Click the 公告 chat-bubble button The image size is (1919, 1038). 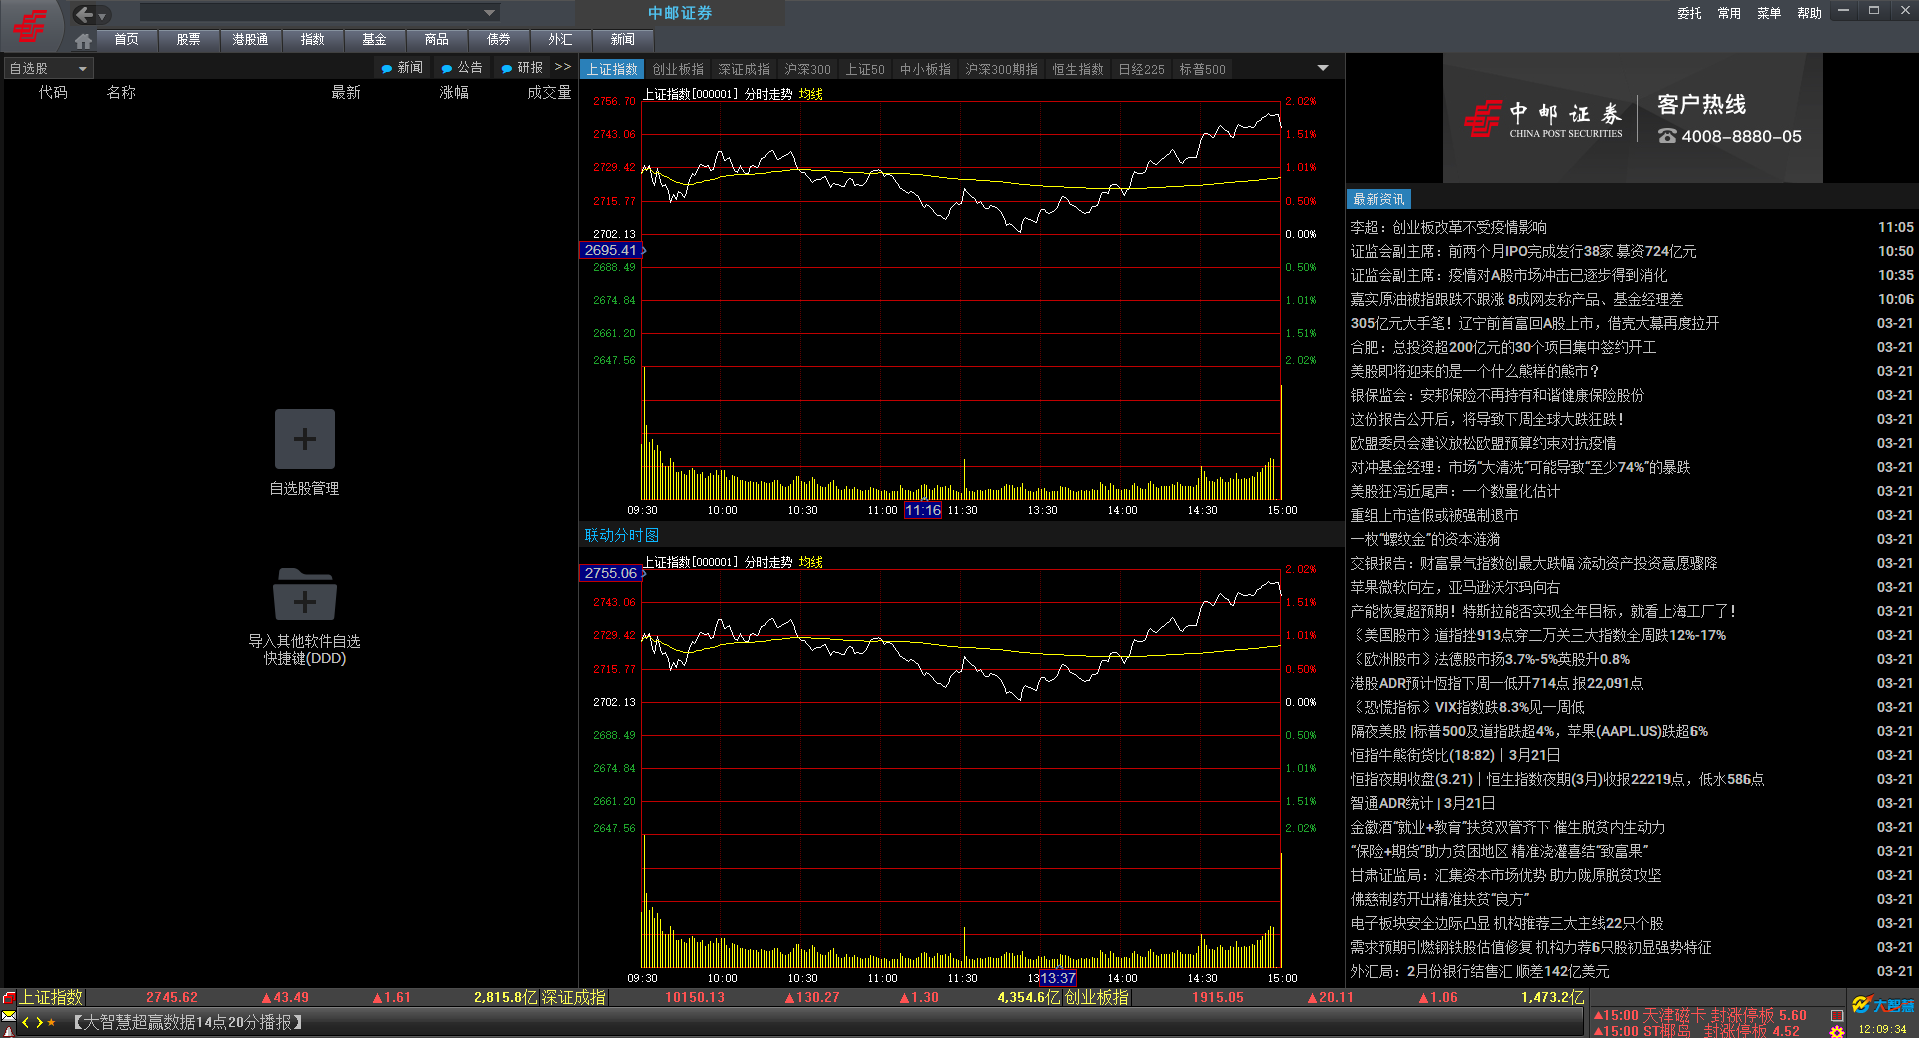(462, 68)
